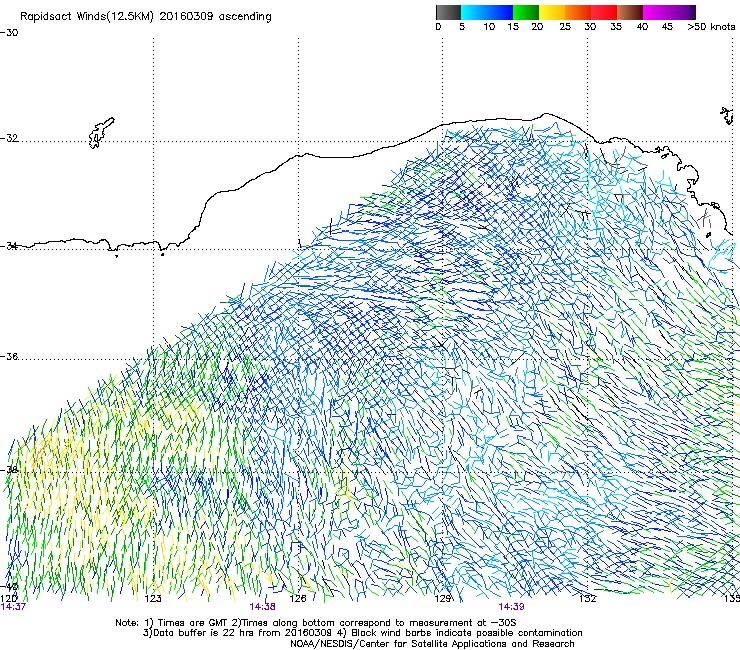
Task: Click the '40' legend scale value
Action: [x=642, y=27]
